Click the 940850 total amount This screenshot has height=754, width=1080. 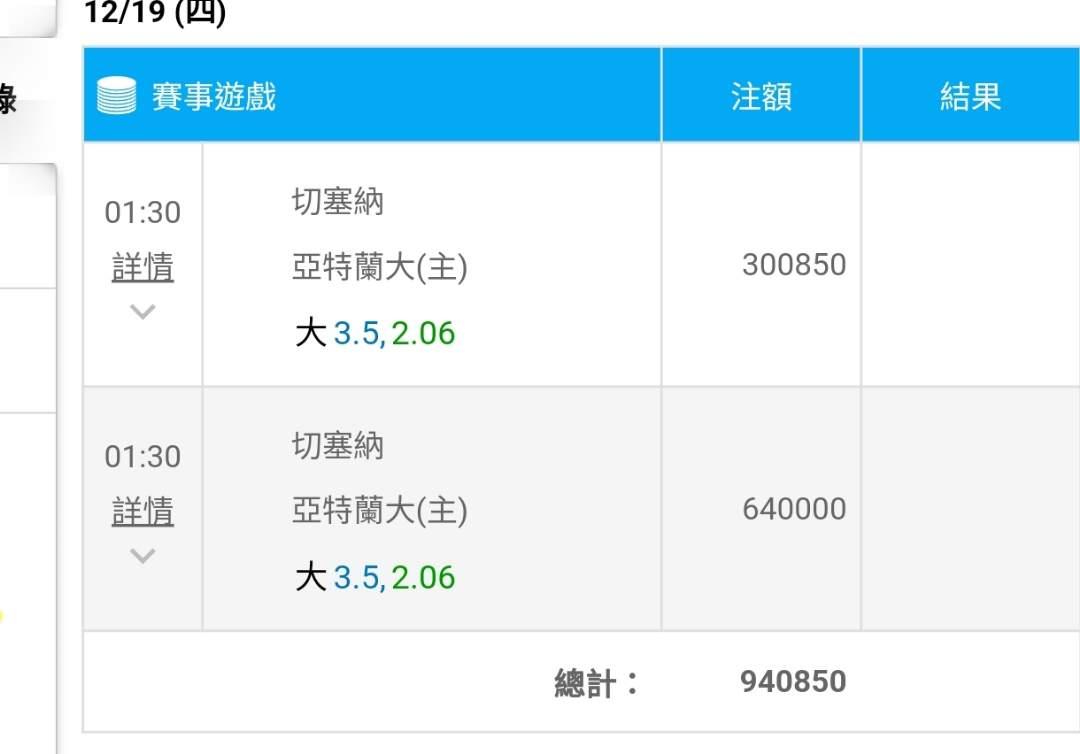pyautogui.click(x=793, y=682)
